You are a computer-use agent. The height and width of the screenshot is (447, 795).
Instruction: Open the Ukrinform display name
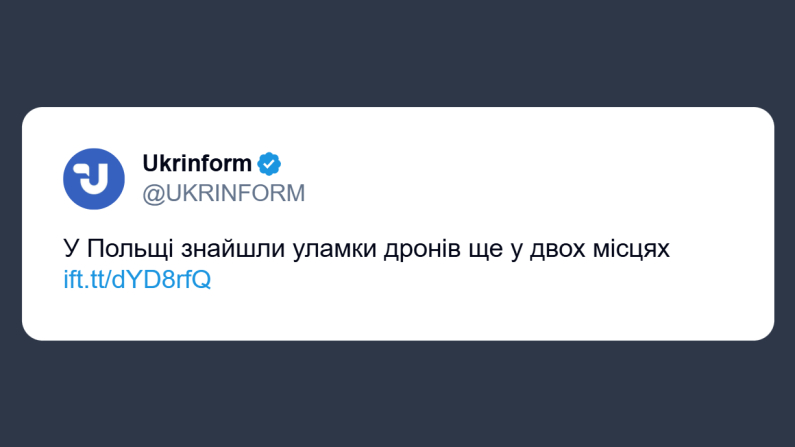(197, 163)
